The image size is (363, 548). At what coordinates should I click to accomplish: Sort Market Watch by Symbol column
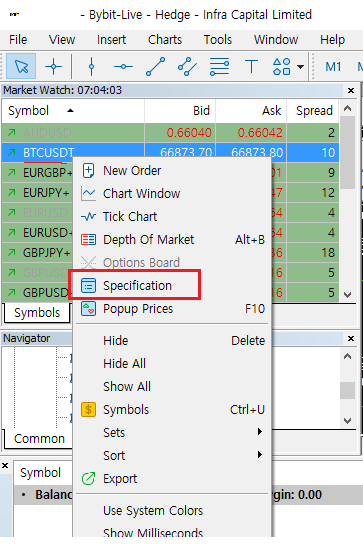pyautogui.click(x=73, y=111)
